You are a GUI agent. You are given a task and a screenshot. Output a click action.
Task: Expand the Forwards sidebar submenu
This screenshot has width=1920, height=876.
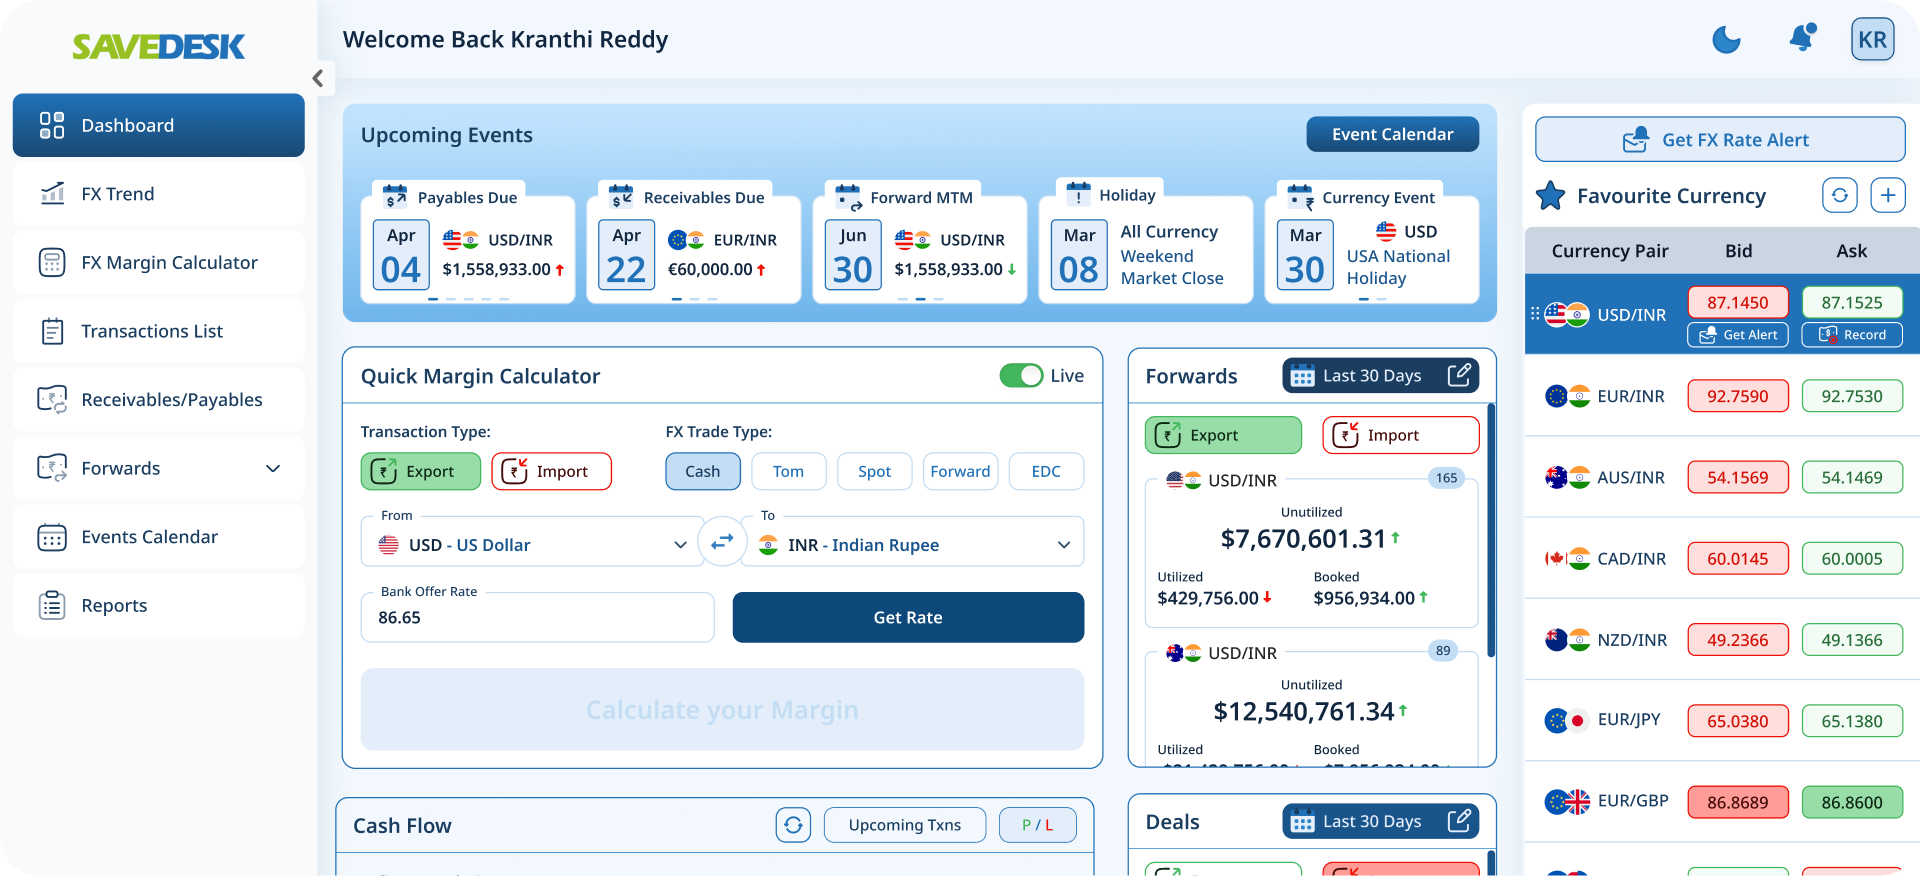(272, 468)
